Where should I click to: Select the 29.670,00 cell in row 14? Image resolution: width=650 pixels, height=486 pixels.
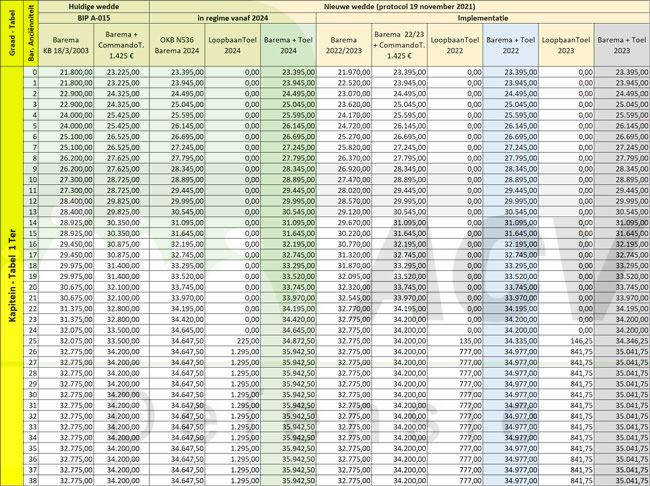[344, 223]
